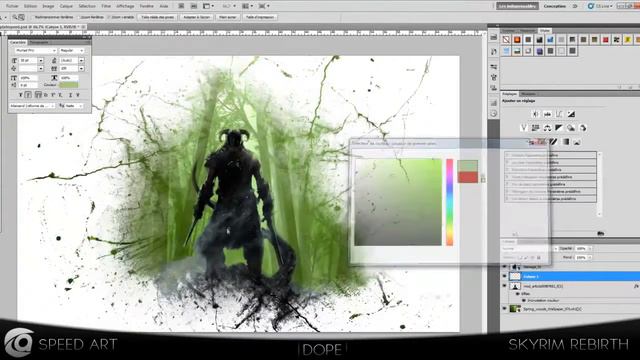Add a Levels adjustment layer

547,114
